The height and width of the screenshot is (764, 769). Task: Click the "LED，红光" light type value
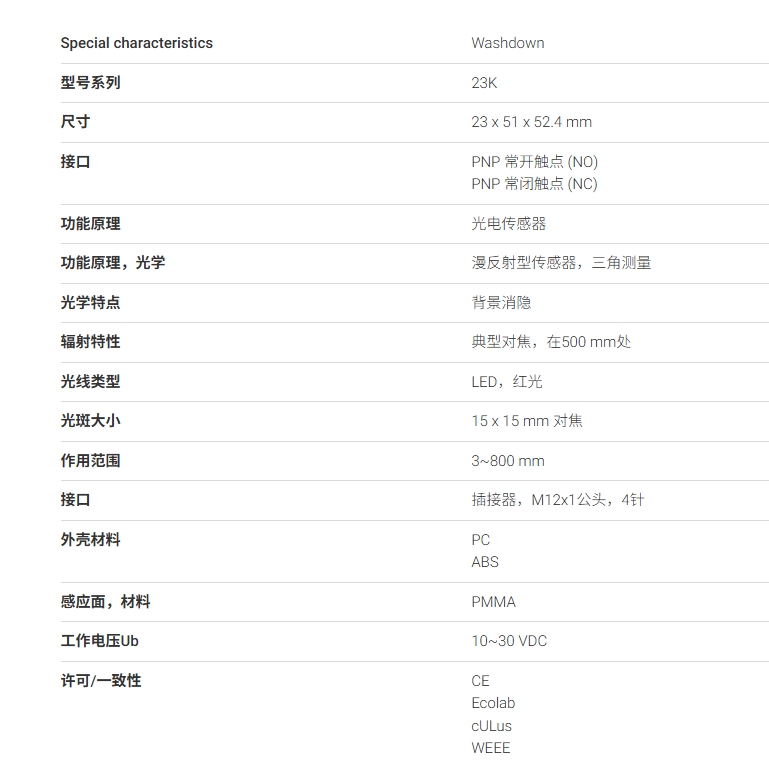pos(507,382)
